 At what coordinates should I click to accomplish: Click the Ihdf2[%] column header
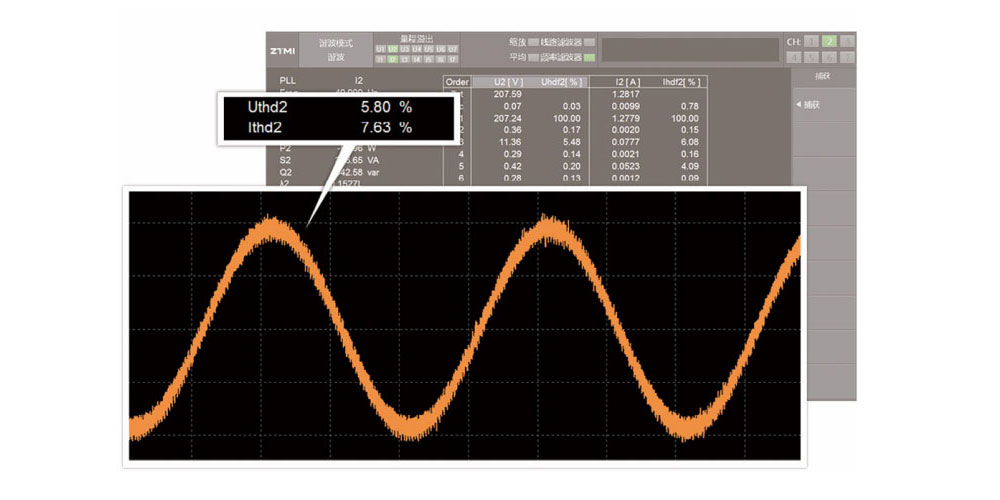[679, 81]
